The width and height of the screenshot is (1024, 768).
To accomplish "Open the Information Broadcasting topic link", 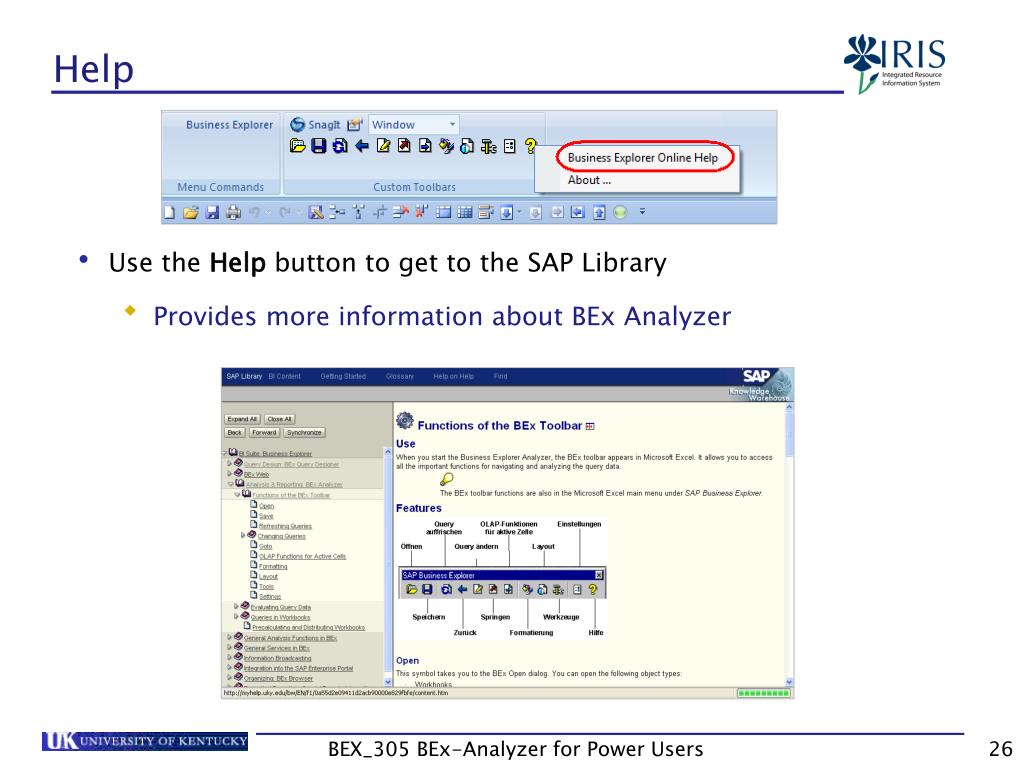I will tap(278, 658).
